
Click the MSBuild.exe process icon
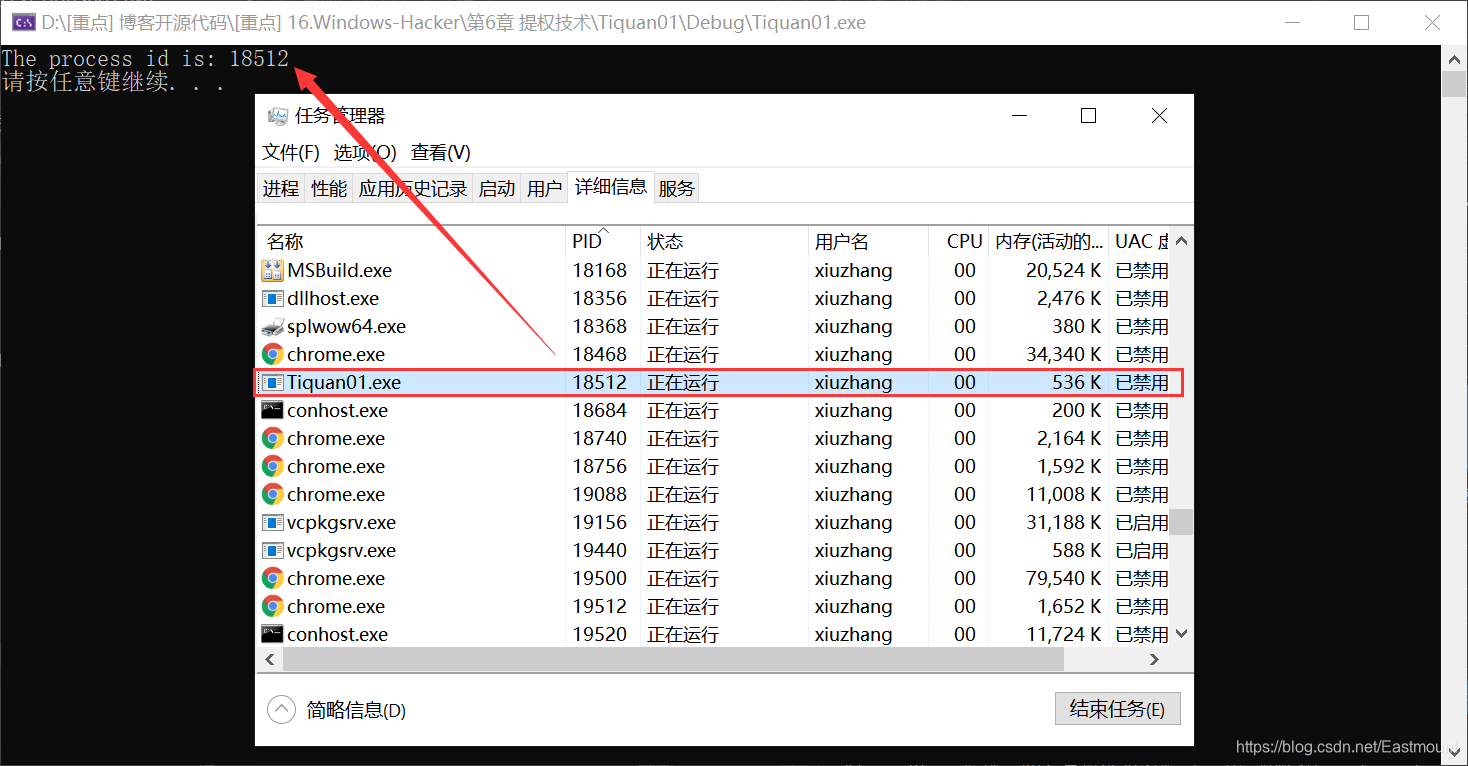point(272,270)
